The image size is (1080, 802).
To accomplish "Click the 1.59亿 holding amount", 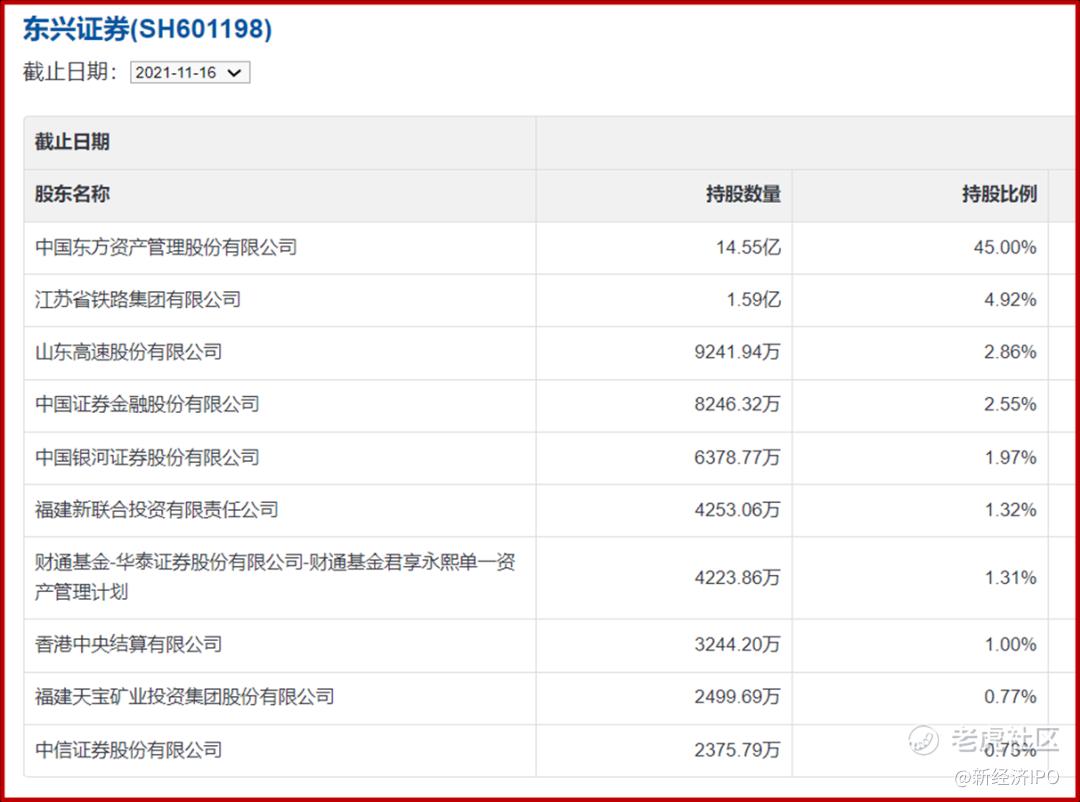I will tap(754, 300).
